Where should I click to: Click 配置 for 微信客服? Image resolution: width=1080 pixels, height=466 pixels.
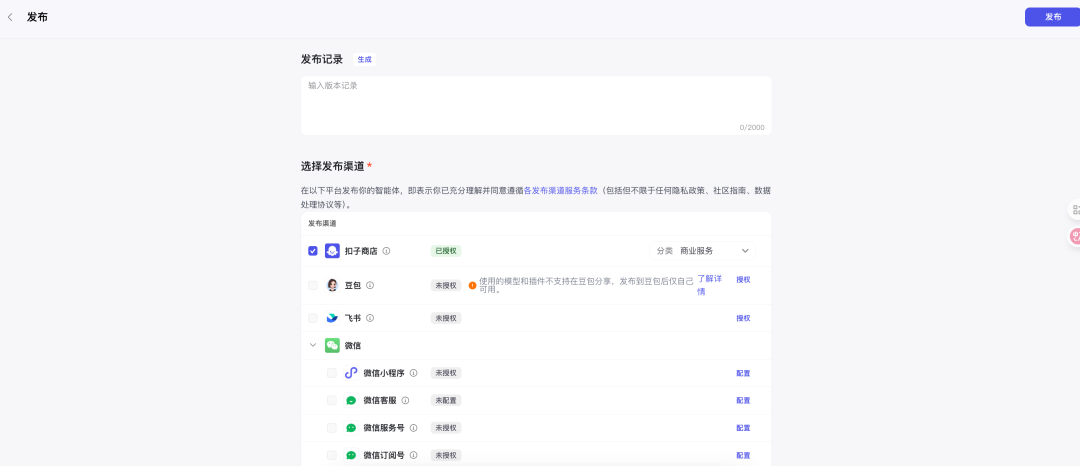coord(743,400)
